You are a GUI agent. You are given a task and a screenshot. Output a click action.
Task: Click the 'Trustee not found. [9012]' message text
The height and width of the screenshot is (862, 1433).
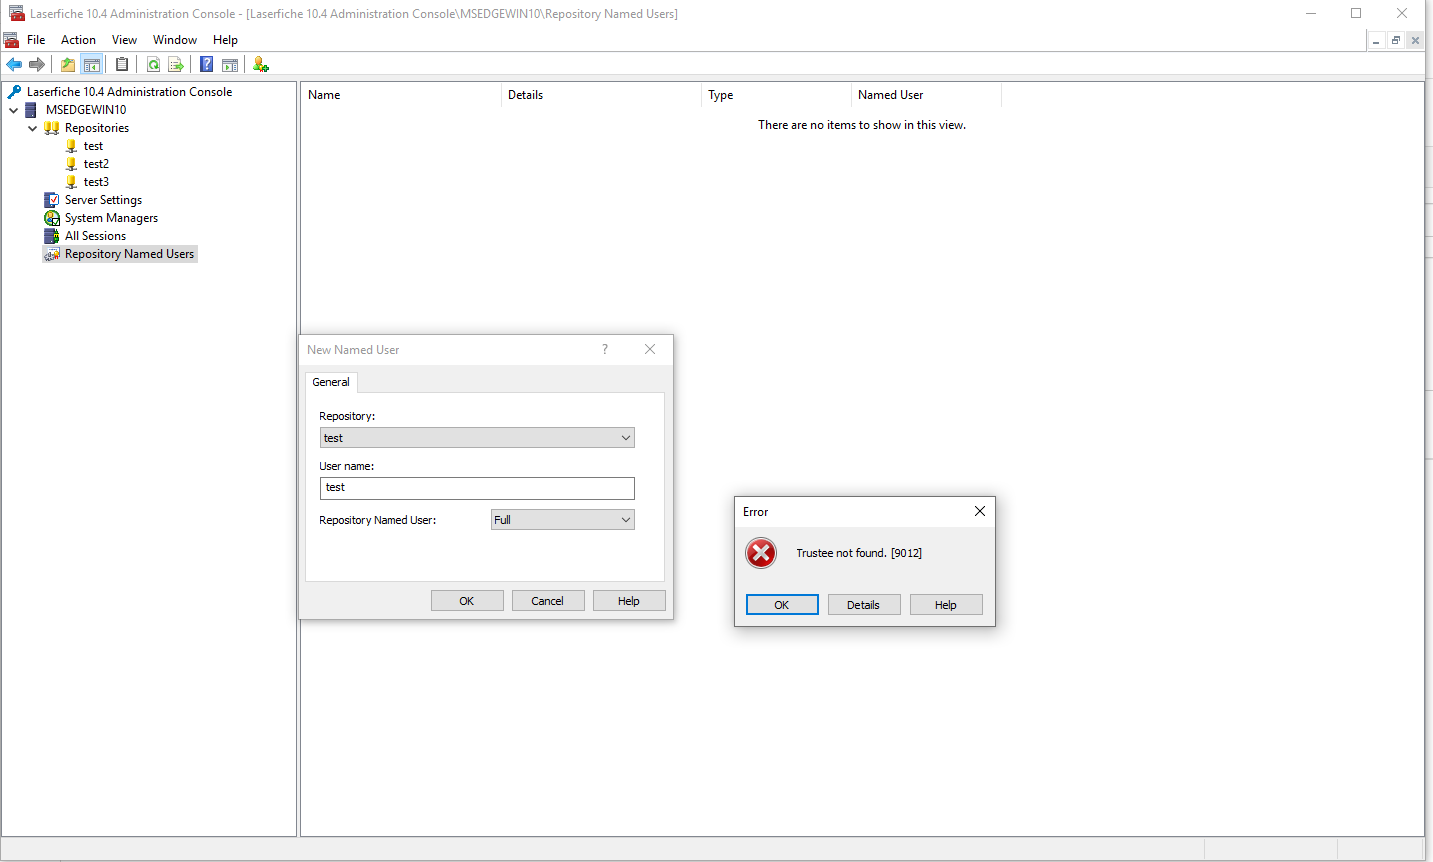[859, 553]
